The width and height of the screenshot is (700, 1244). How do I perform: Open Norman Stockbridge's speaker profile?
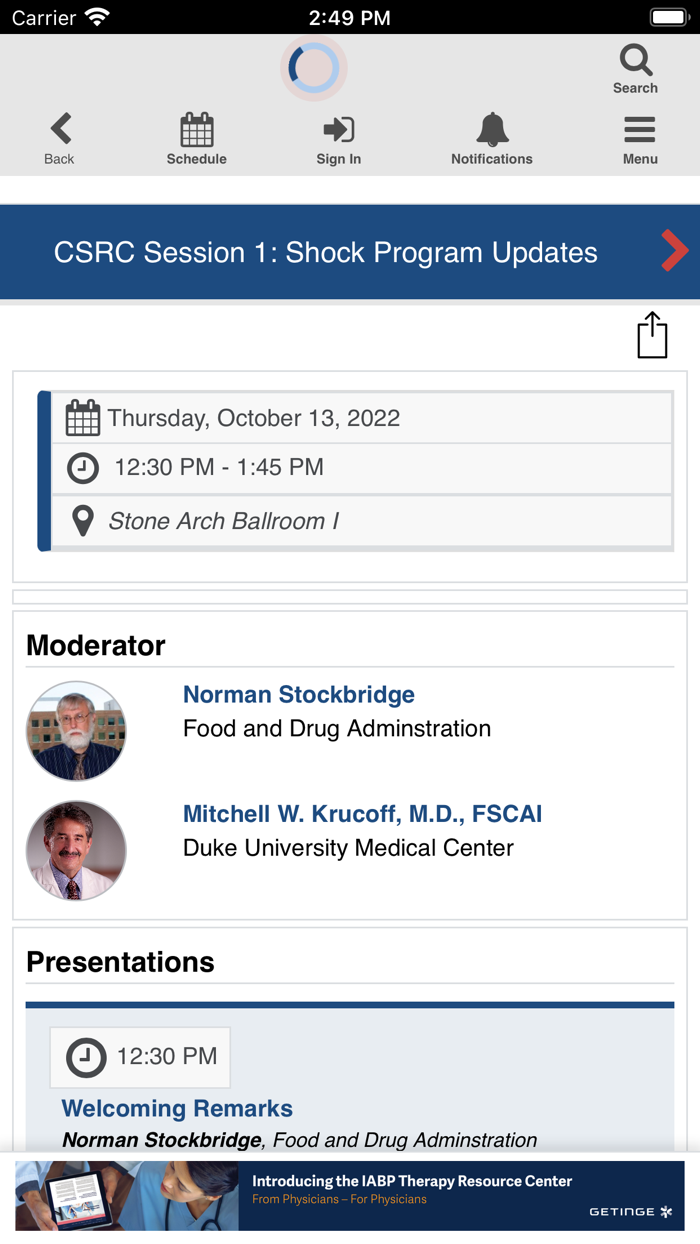(x=298, y=694)
